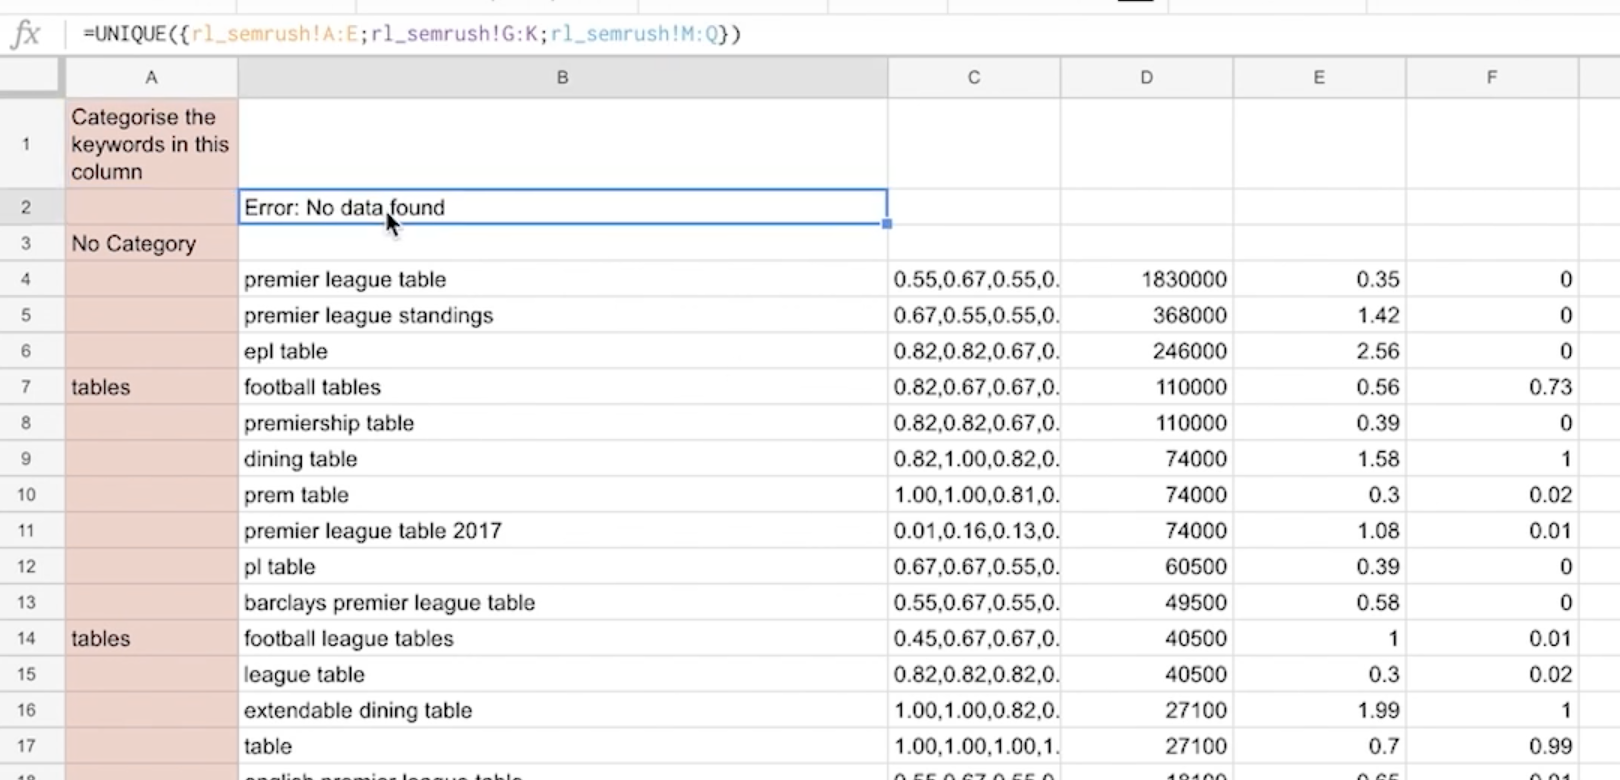Click the select-all corner box

click(31, 77)
